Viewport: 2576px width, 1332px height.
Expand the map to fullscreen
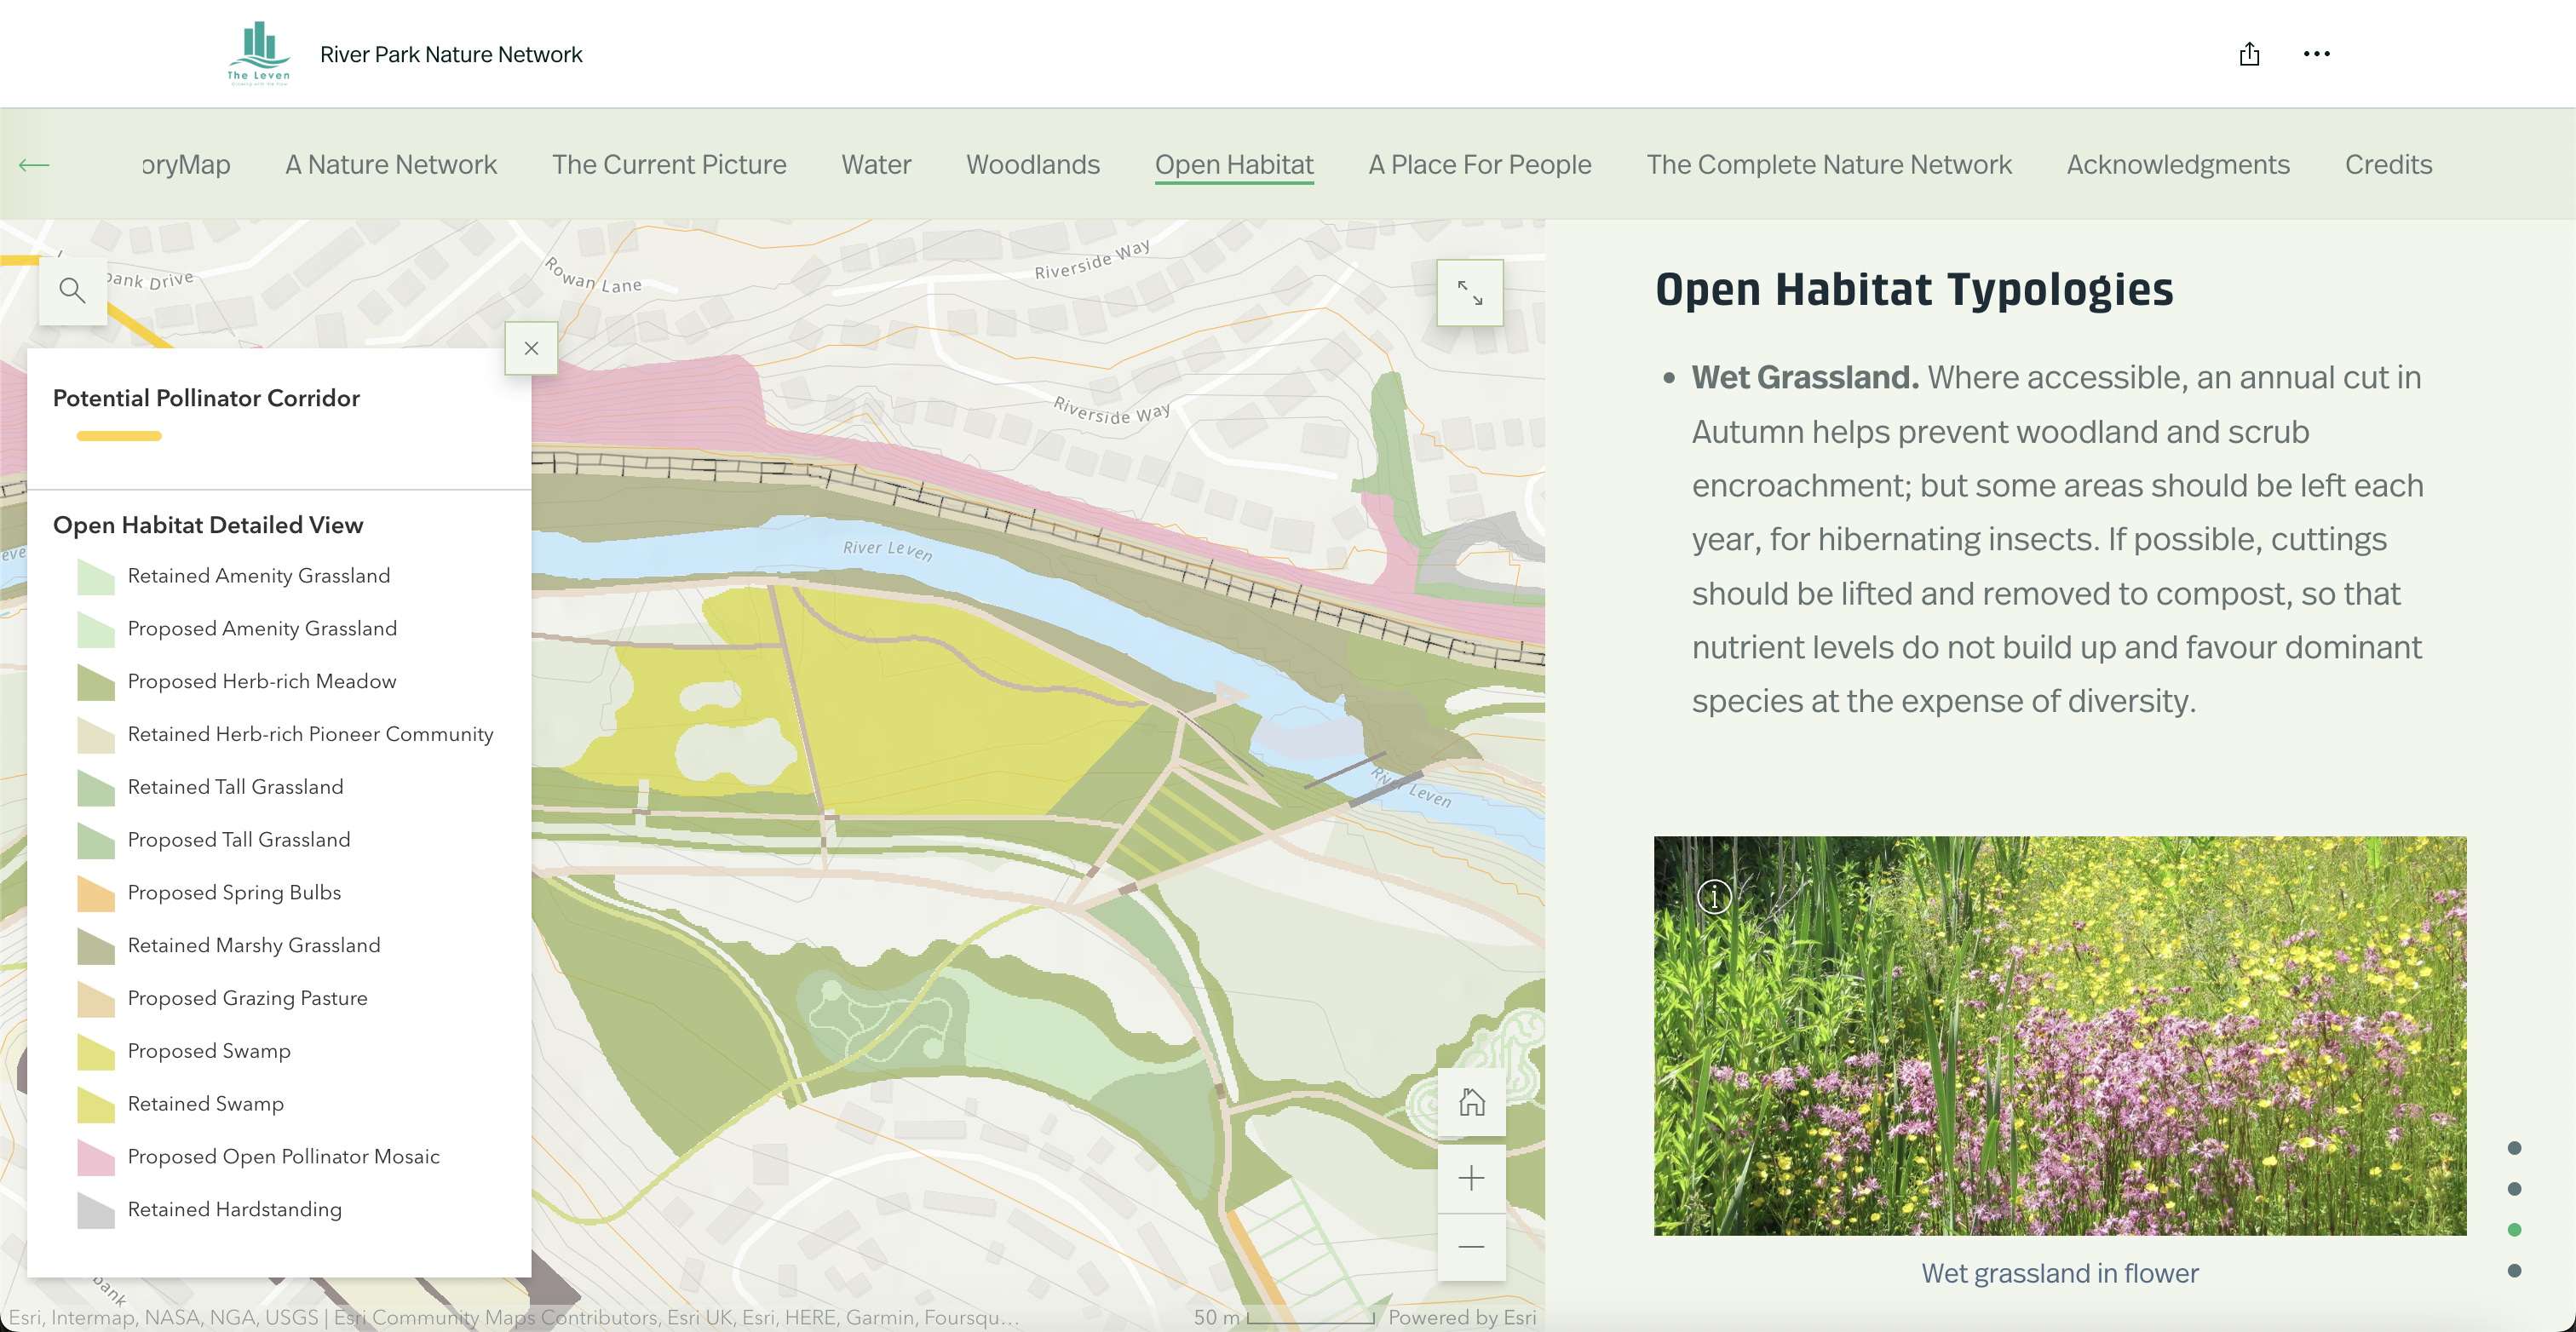(x=1469, y=292)
